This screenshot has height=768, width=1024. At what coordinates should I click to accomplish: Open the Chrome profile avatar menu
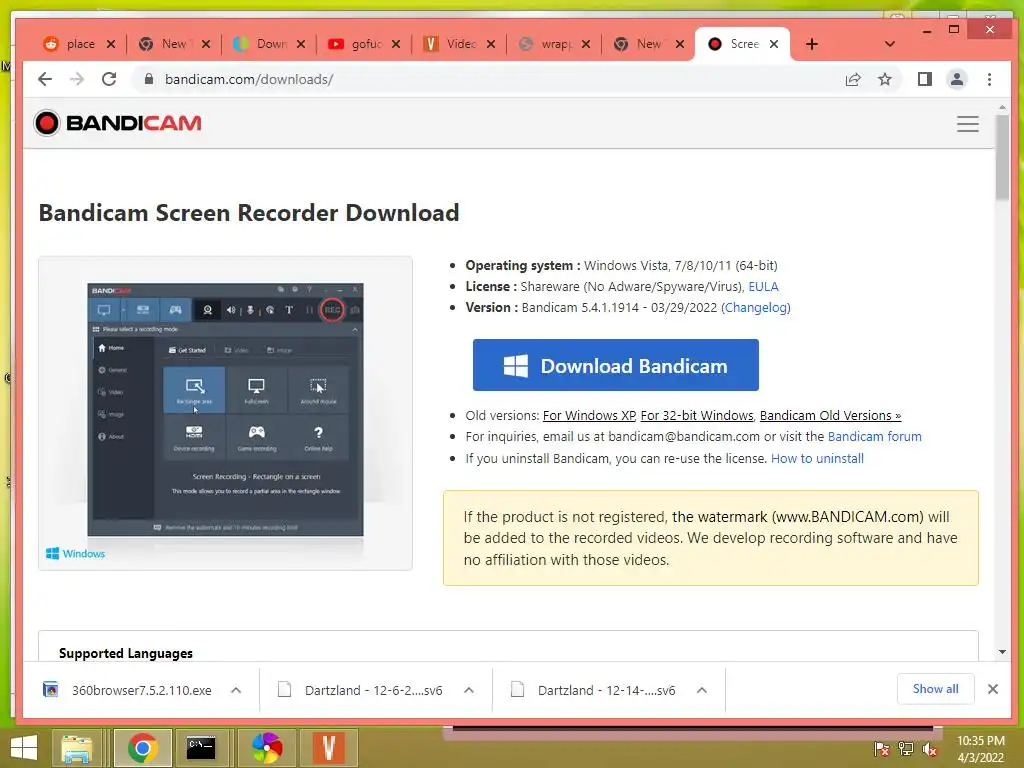[x=957, y=79]
